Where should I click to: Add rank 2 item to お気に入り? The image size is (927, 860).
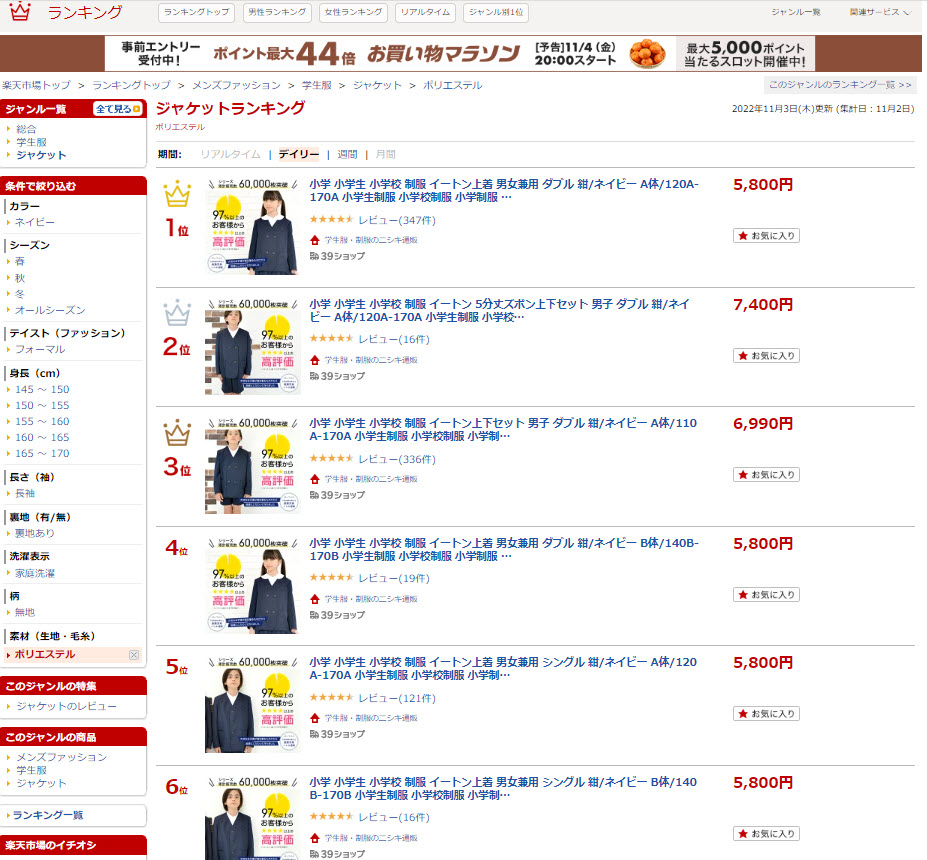766,356
